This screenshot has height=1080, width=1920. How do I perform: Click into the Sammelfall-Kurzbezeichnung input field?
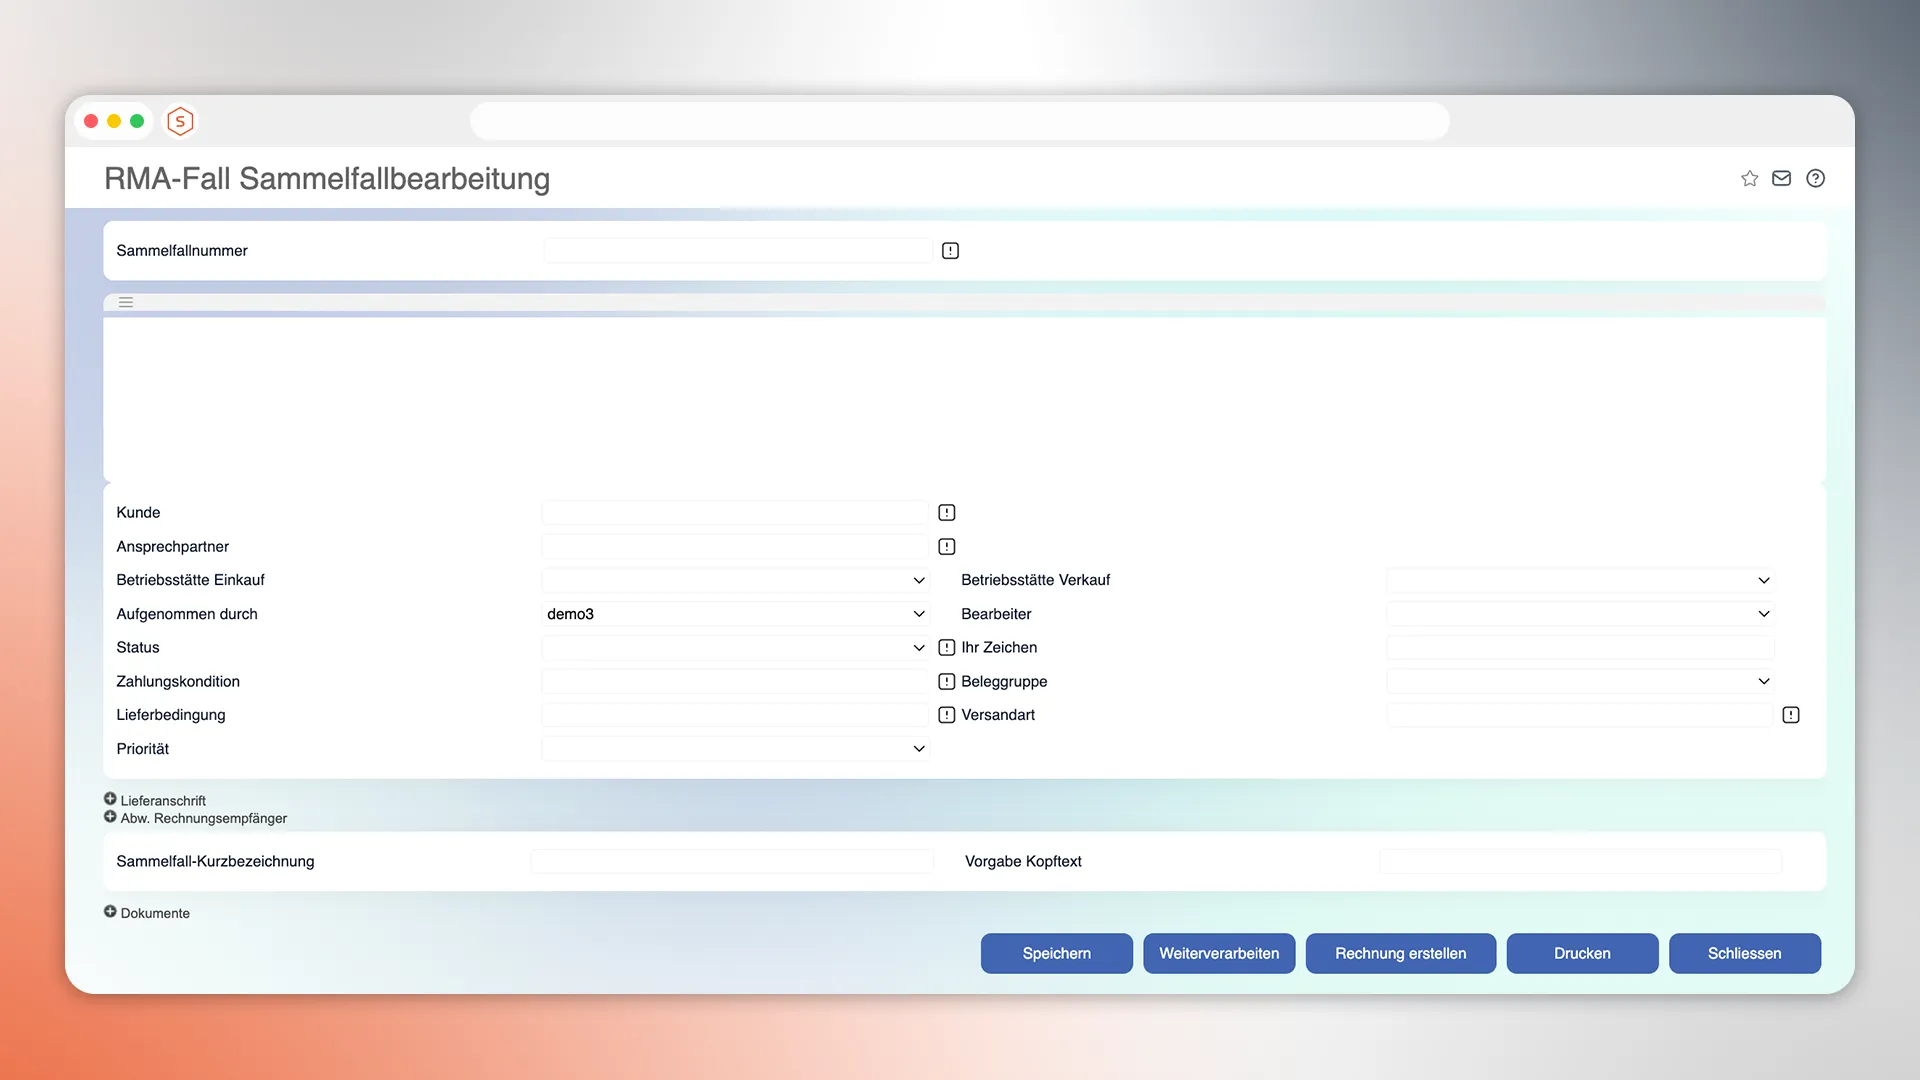732,862
